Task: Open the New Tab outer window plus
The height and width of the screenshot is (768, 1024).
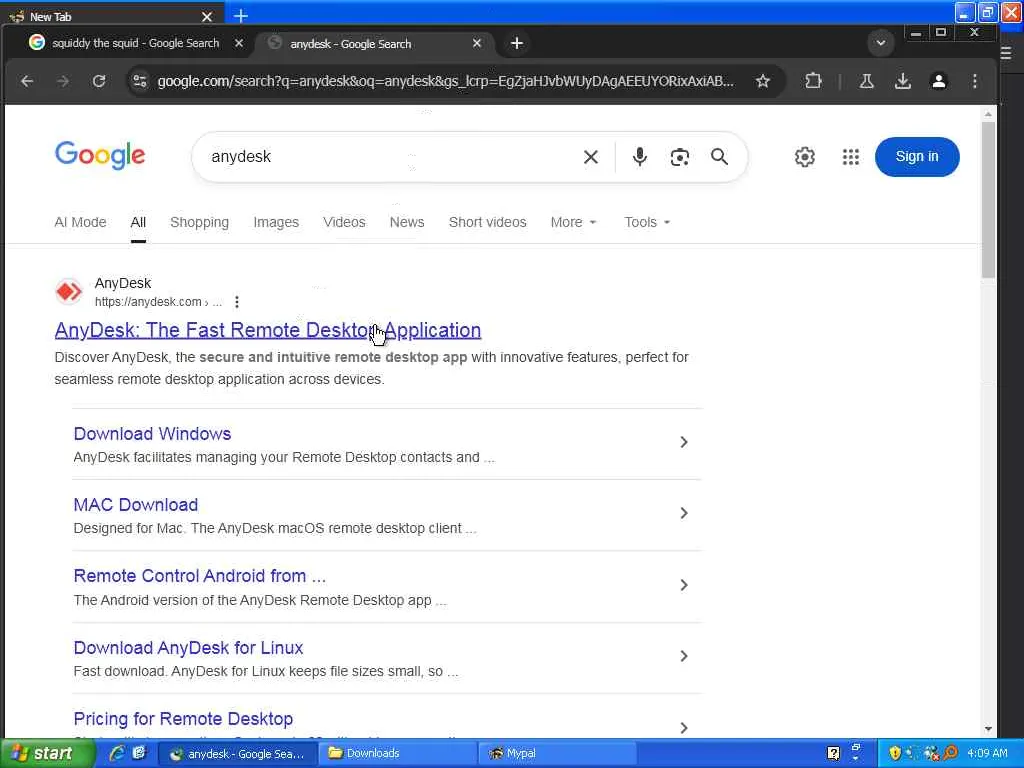Action: click(x=240, y=16)
